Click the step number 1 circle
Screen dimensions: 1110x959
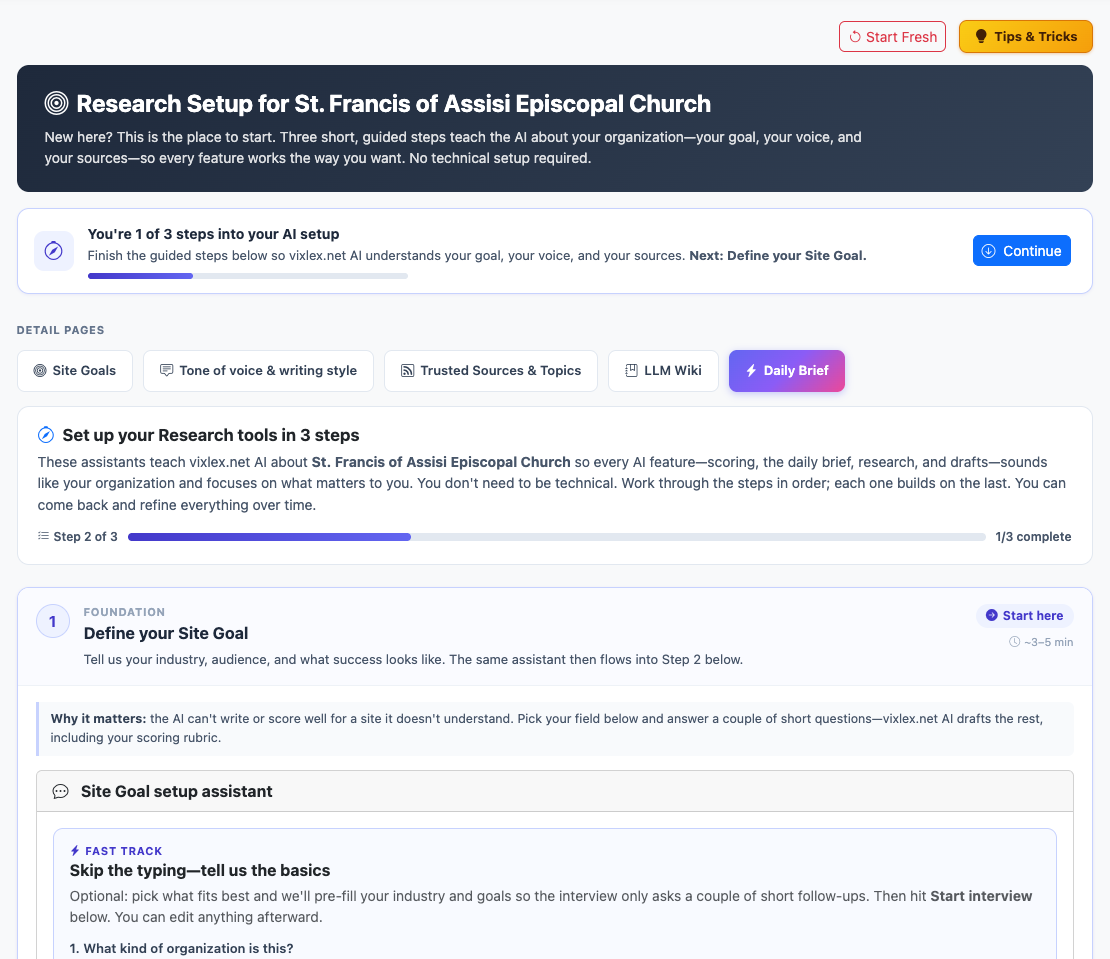[53, 621]
